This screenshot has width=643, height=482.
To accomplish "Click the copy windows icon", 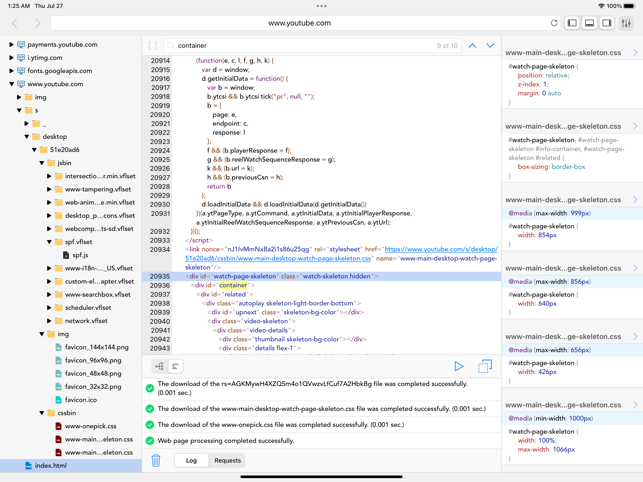I will tap(485, 366).
